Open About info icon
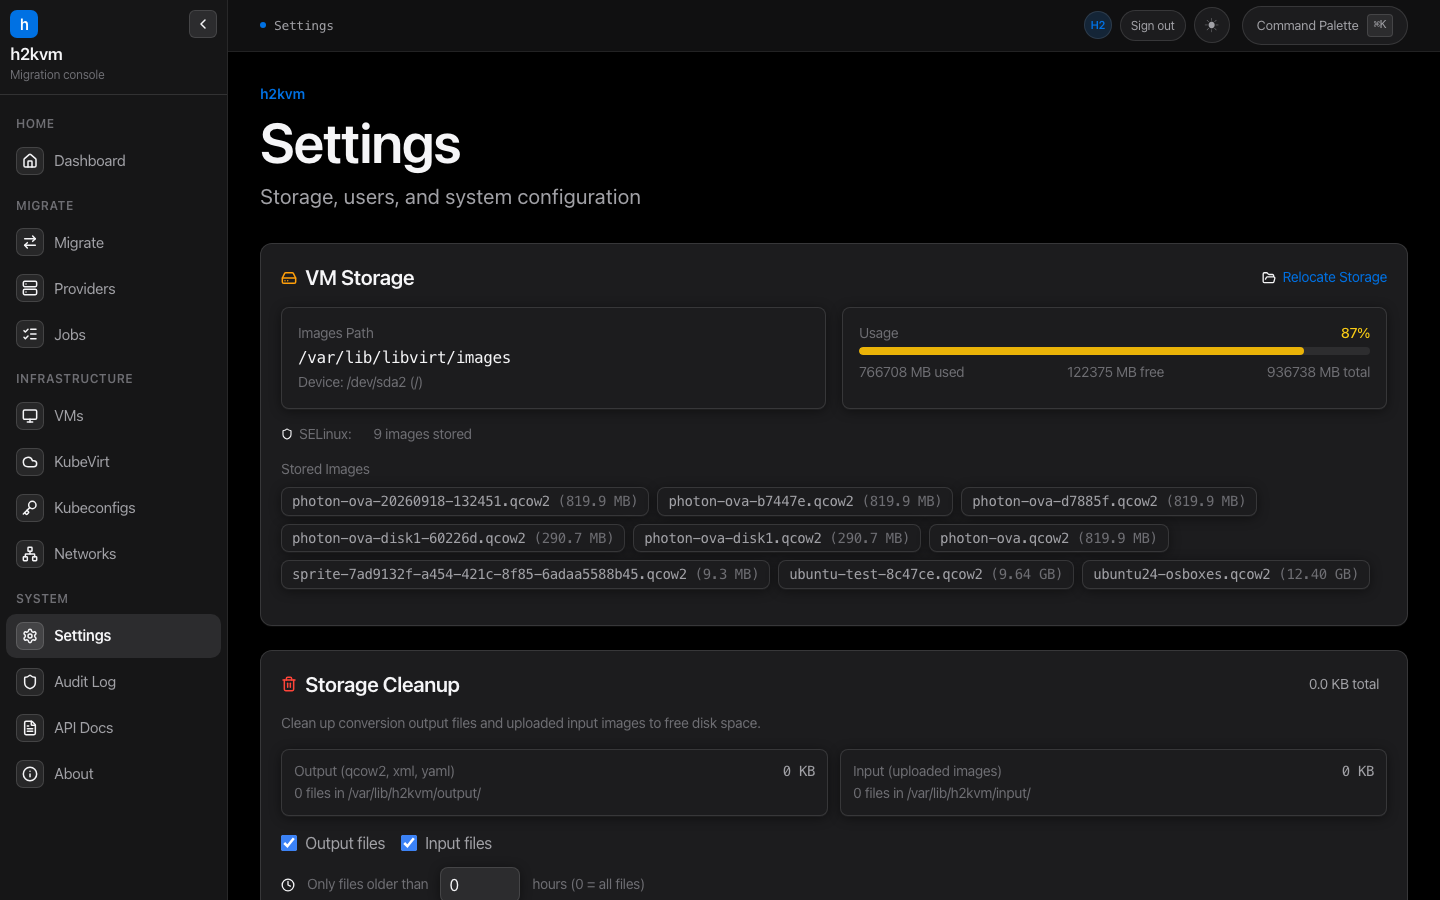 coord(30,774)
